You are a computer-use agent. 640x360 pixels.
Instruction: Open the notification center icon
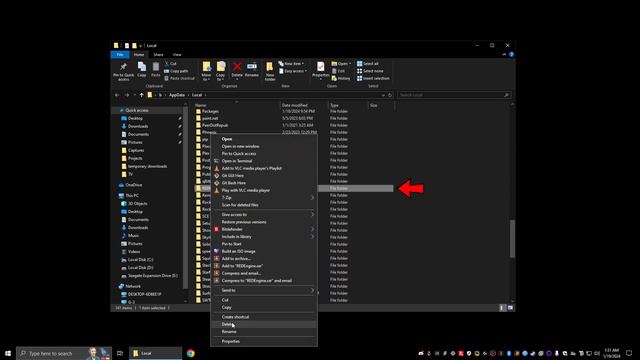click(629, 353)
